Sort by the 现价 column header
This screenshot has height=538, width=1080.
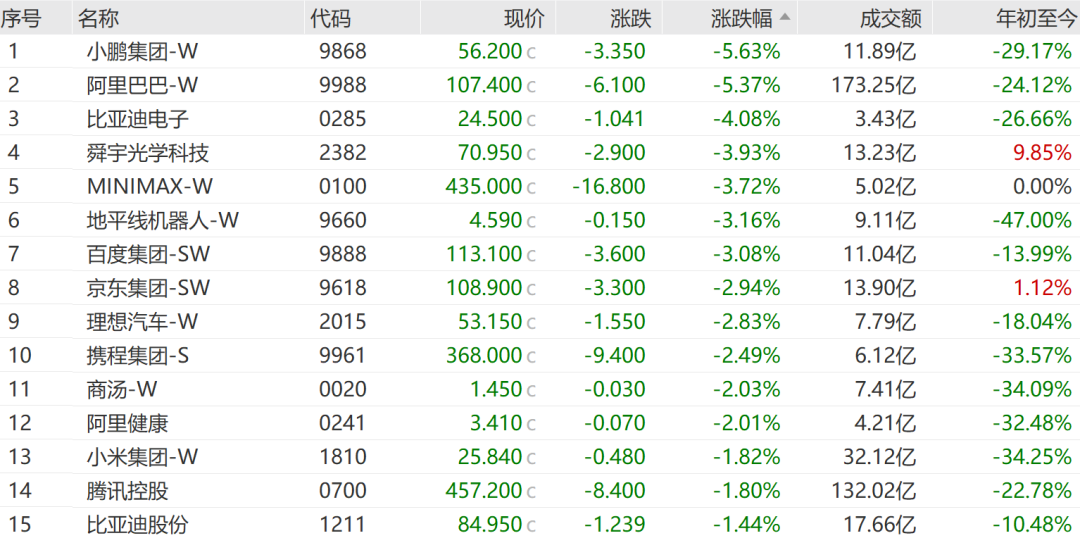[525, 19]
